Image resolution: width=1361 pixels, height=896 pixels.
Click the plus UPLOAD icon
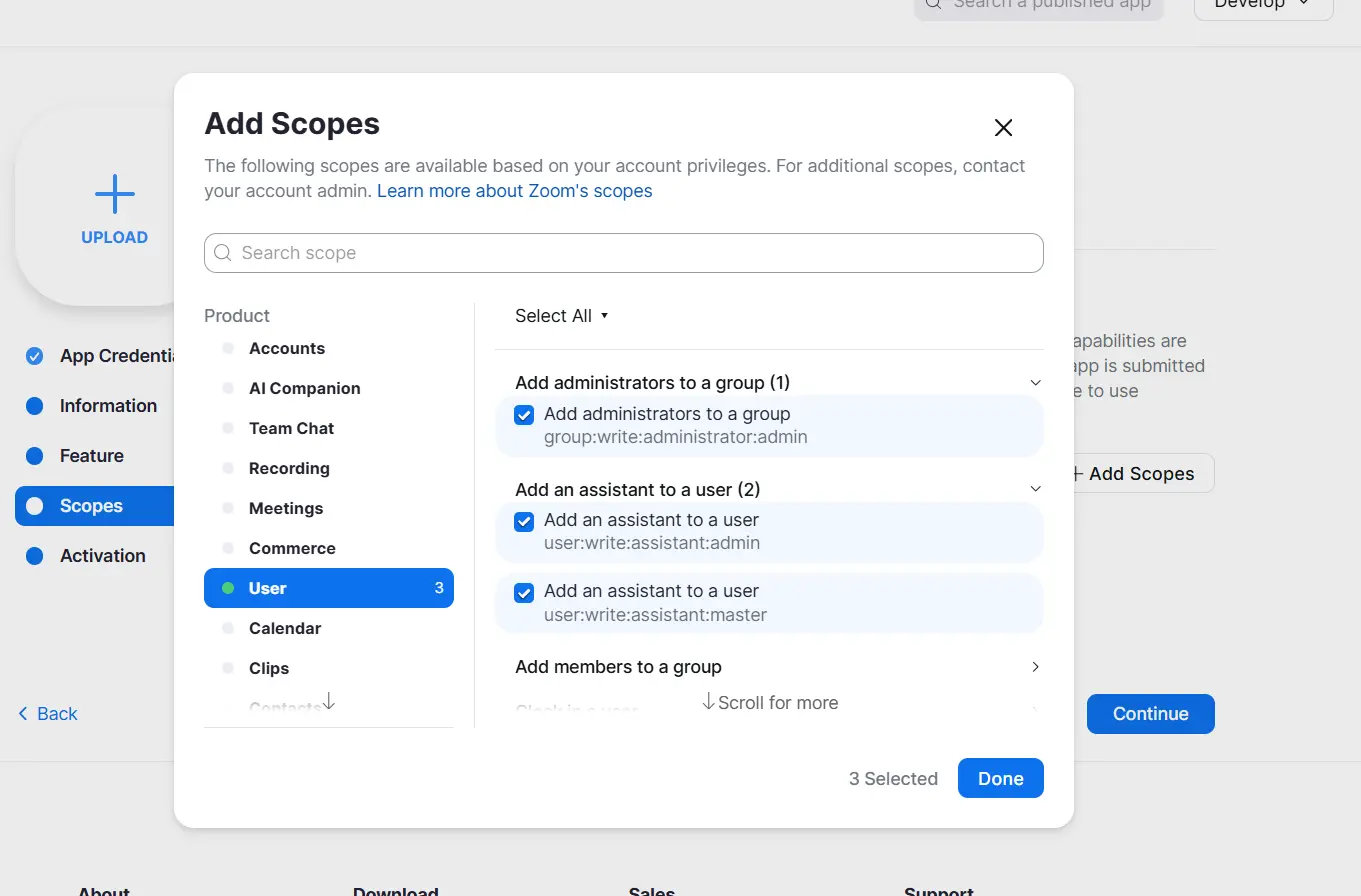point(114,194)
